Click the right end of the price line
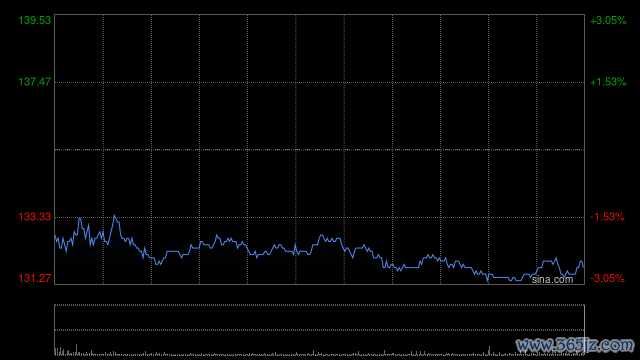 (584, 267)
